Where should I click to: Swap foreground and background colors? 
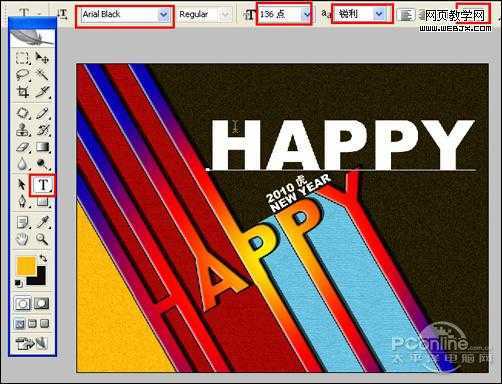tap(43, 258)
